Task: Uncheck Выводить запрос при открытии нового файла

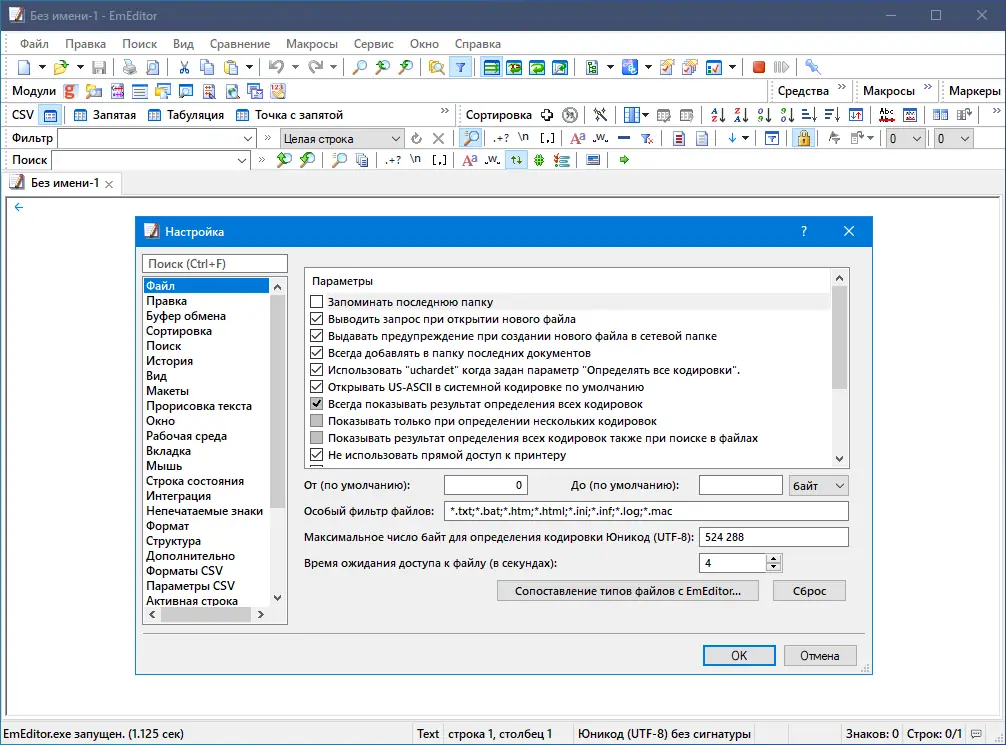Action: pos(316,319)
